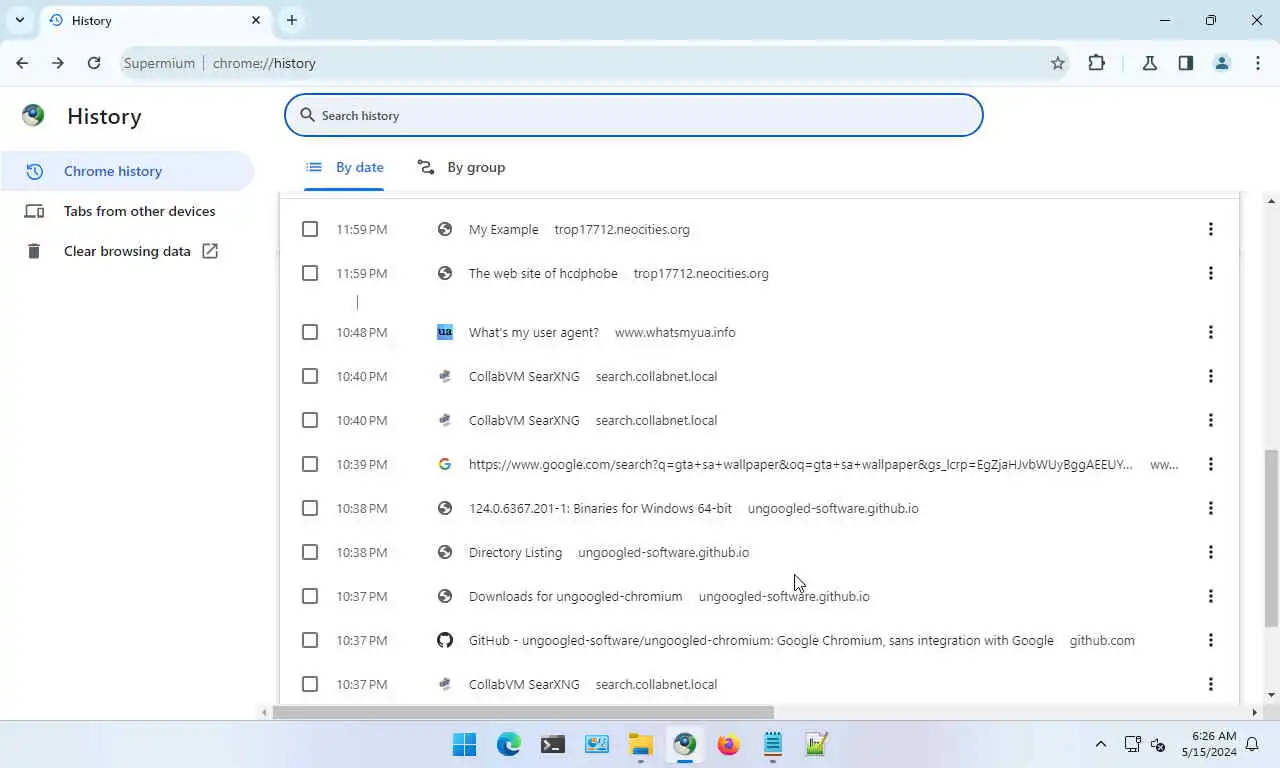
Task: Open Tabs from other devices
Action: (x=127, y=211)
